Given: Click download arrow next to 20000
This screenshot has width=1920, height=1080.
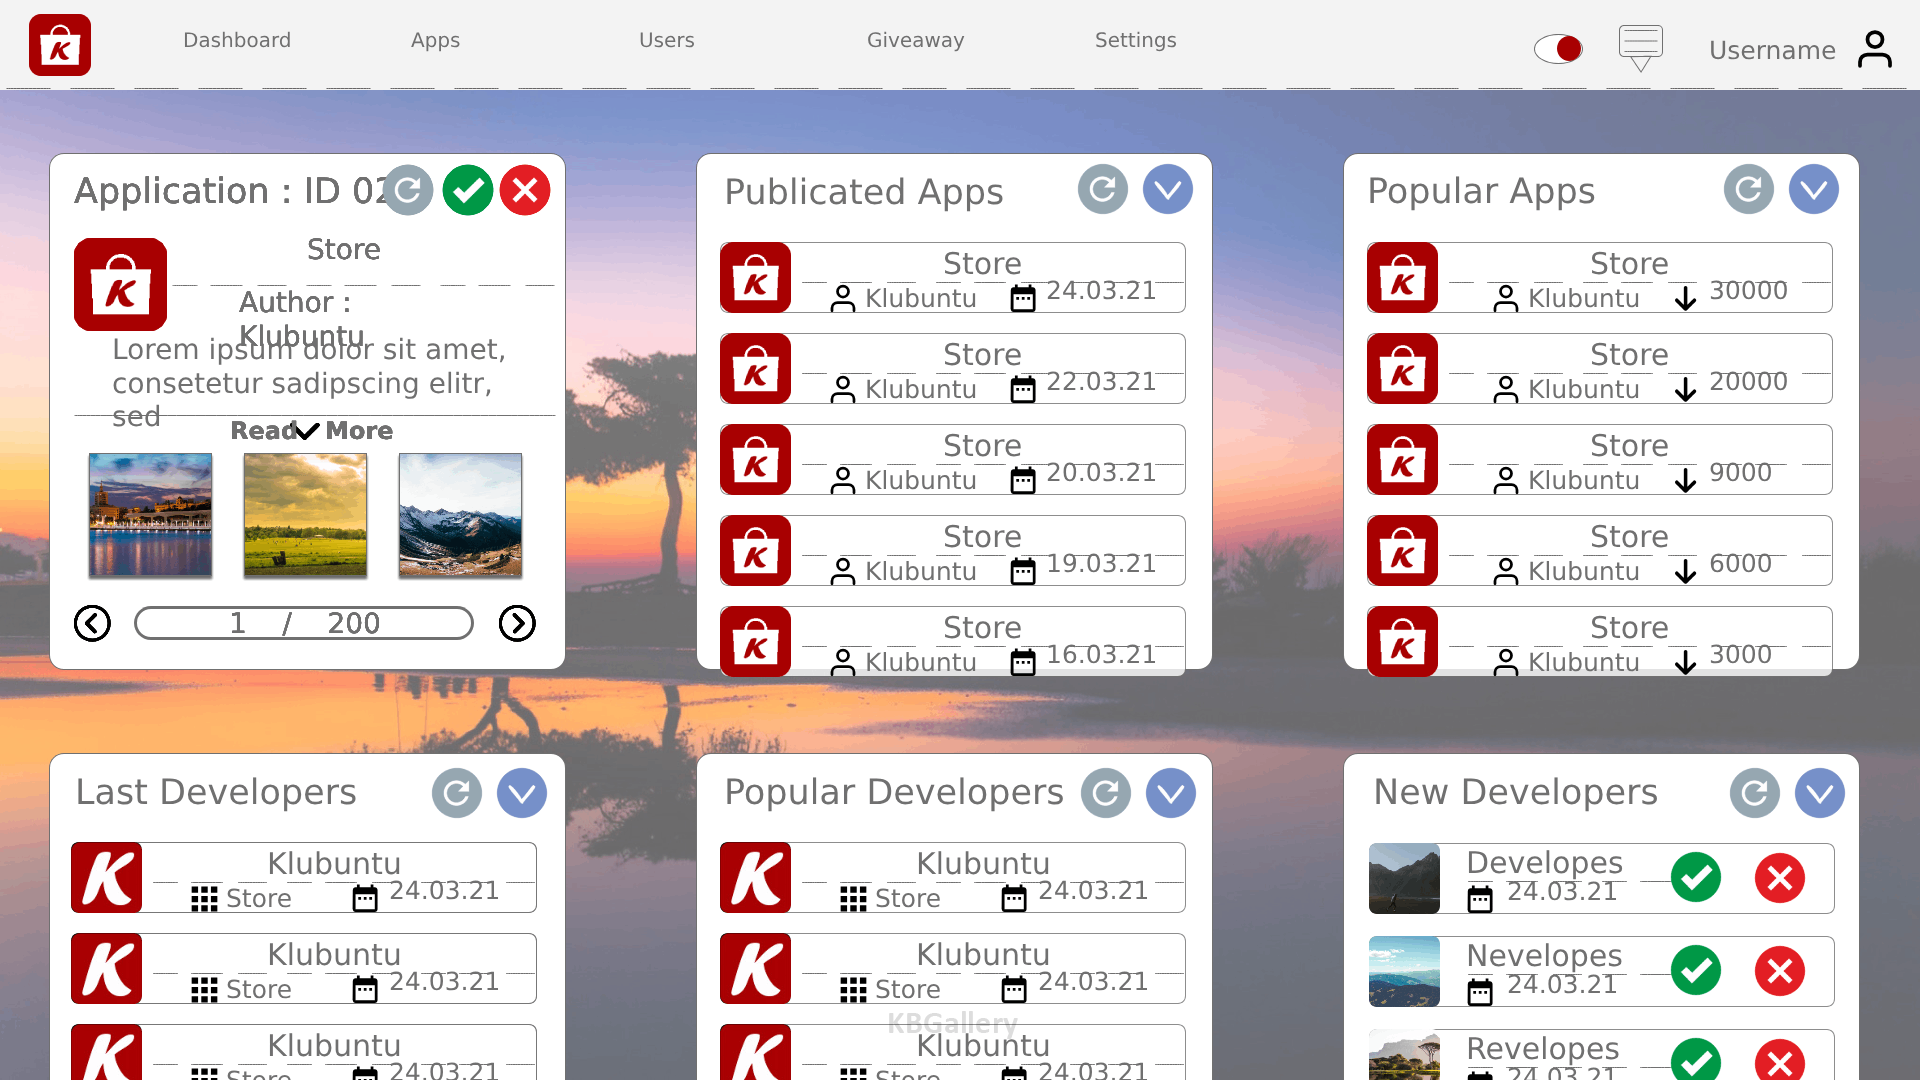Looking at the screenshot, I should 1686,389.
